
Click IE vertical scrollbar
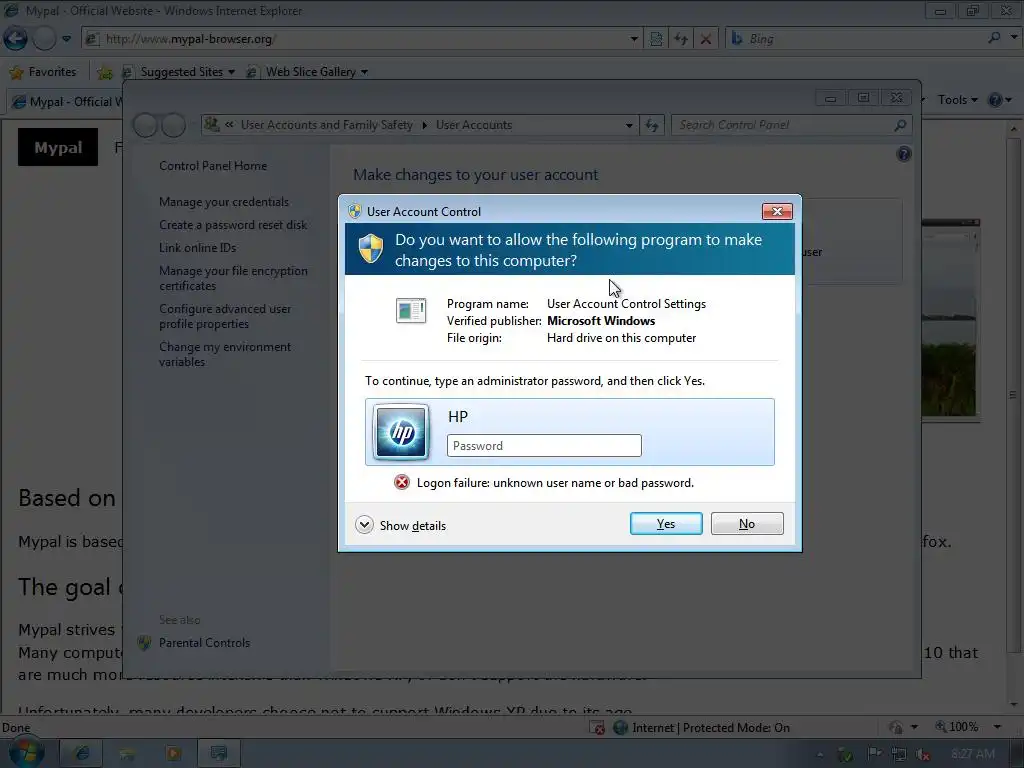1014,394
